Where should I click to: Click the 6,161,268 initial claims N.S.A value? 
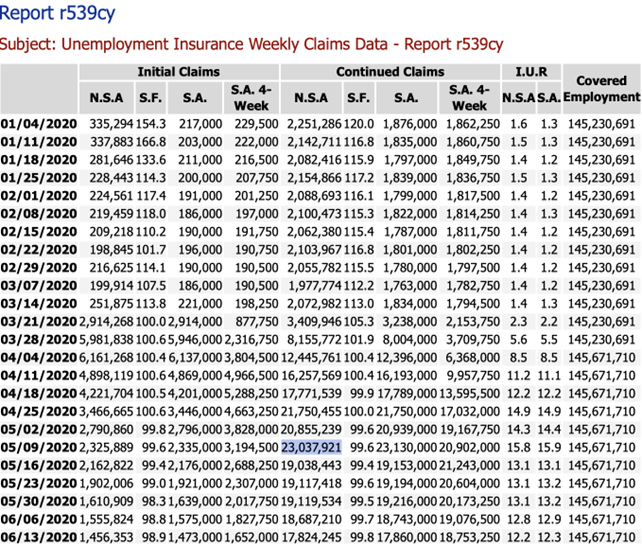coord(106,358)
